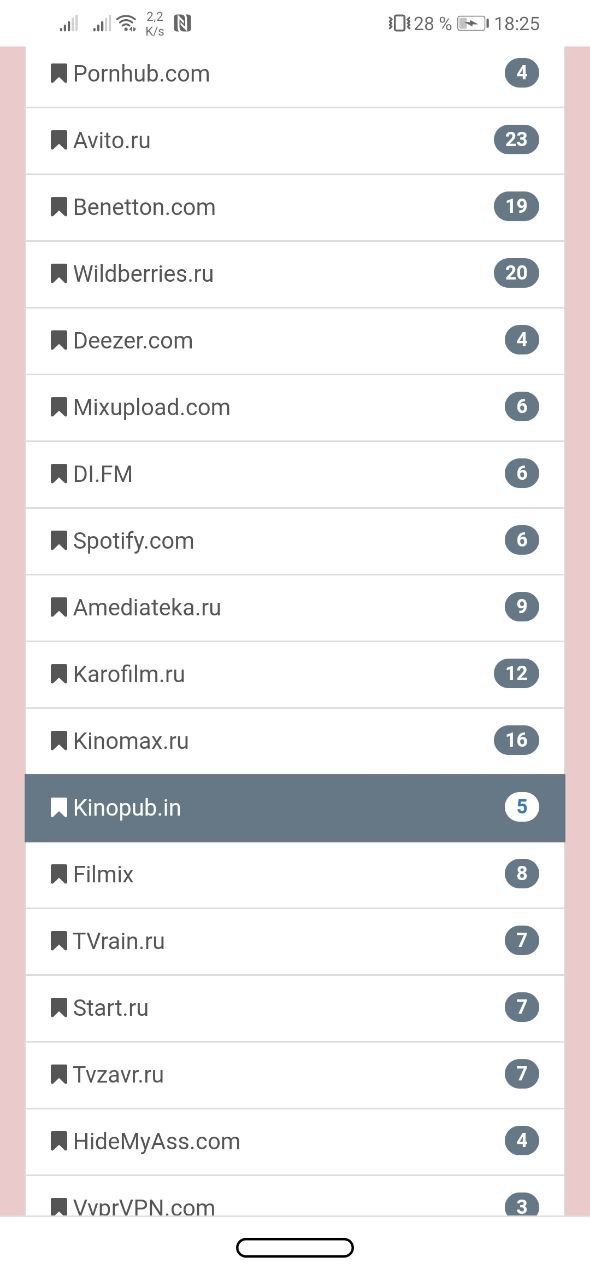Image resolution: width=590 pixels, height=1280 pixels.
Task: Click the bookmark icon on the highlighted Kinopub.in row
Action: point(59,807)
